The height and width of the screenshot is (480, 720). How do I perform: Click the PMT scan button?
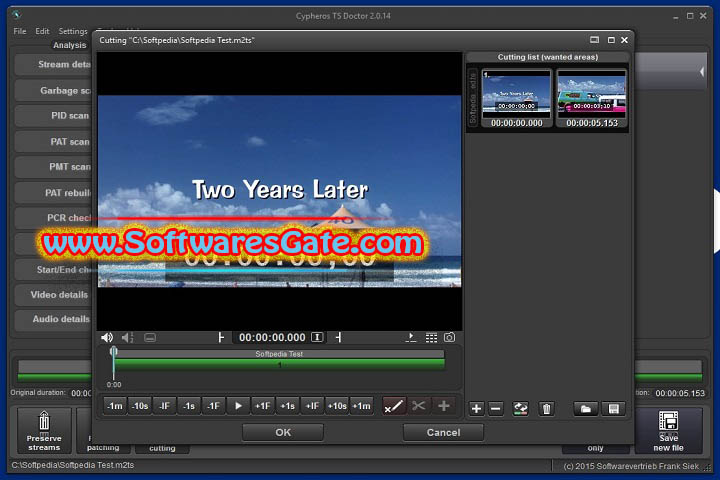tap(54, 167)
